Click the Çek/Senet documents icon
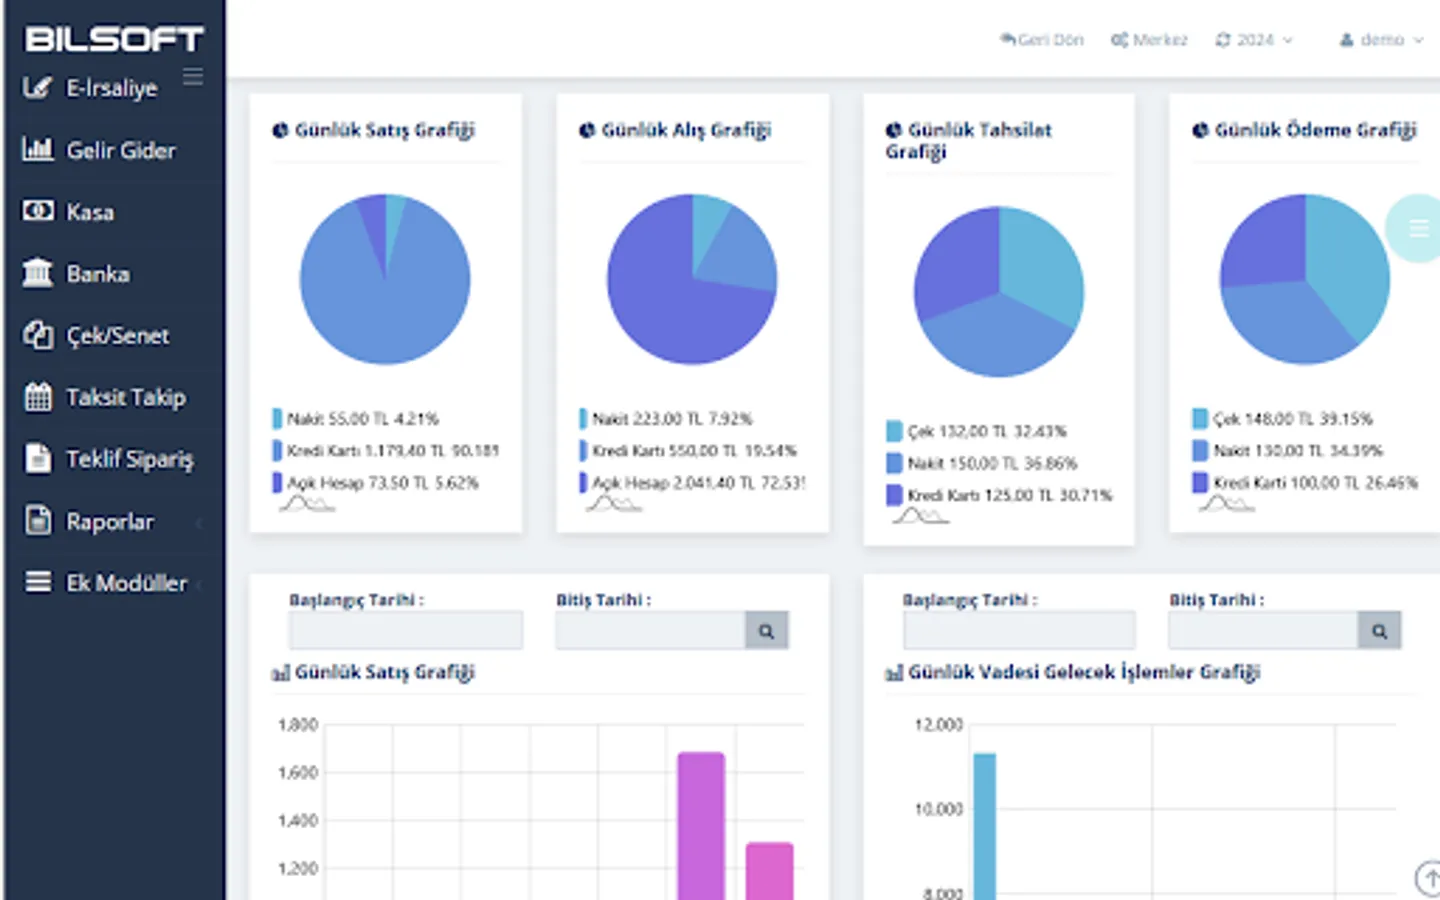 (x=37, y=335)
